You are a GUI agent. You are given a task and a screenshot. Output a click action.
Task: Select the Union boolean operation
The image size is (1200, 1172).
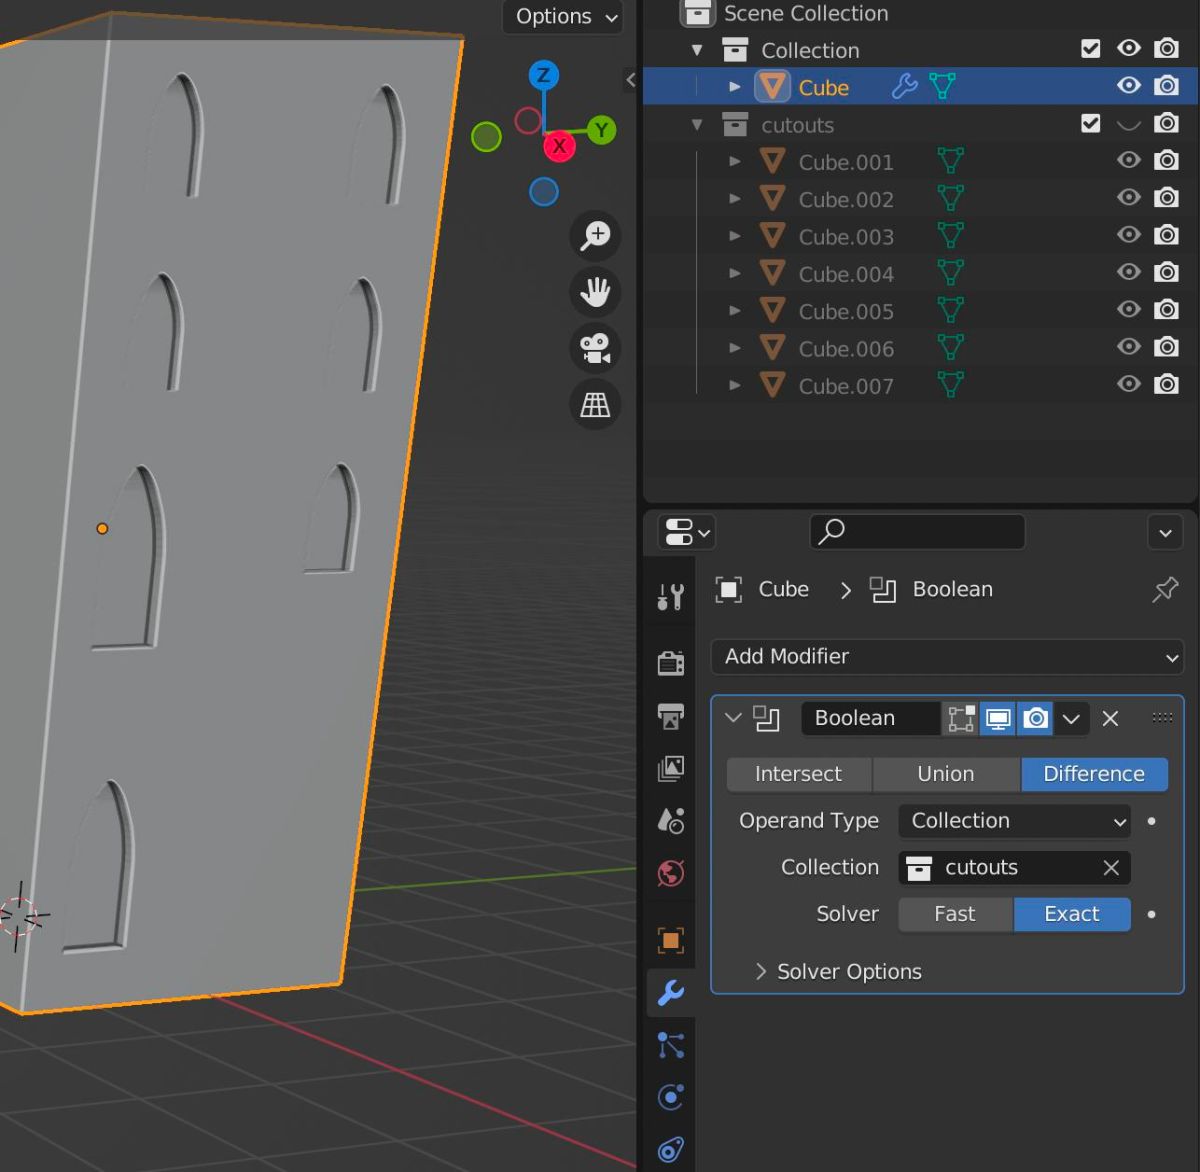(x=945, y=774)
